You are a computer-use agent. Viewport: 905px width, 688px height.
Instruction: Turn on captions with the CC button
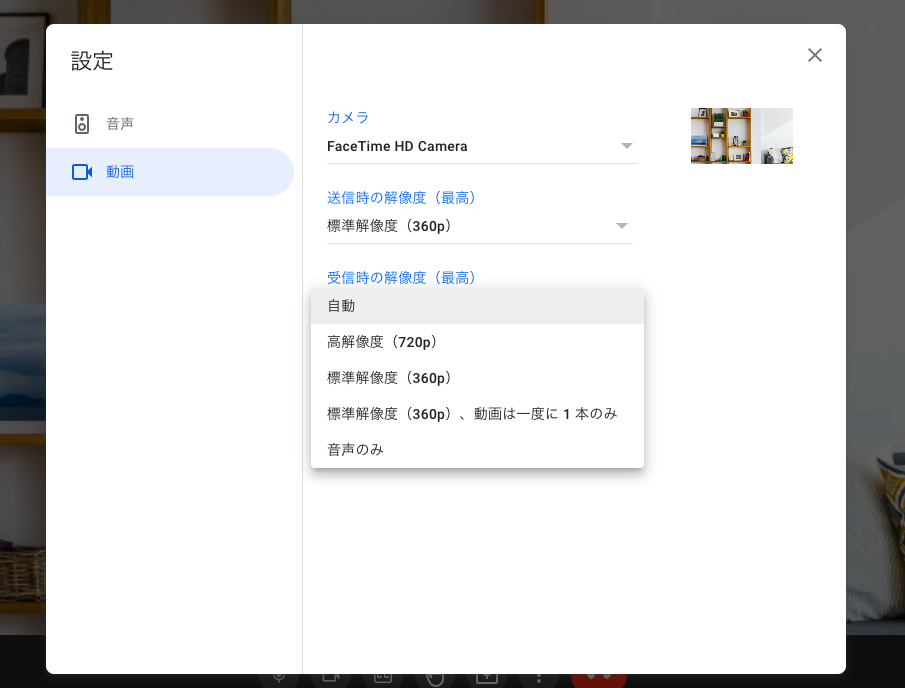pyautogui.click(x=383, y=679)
